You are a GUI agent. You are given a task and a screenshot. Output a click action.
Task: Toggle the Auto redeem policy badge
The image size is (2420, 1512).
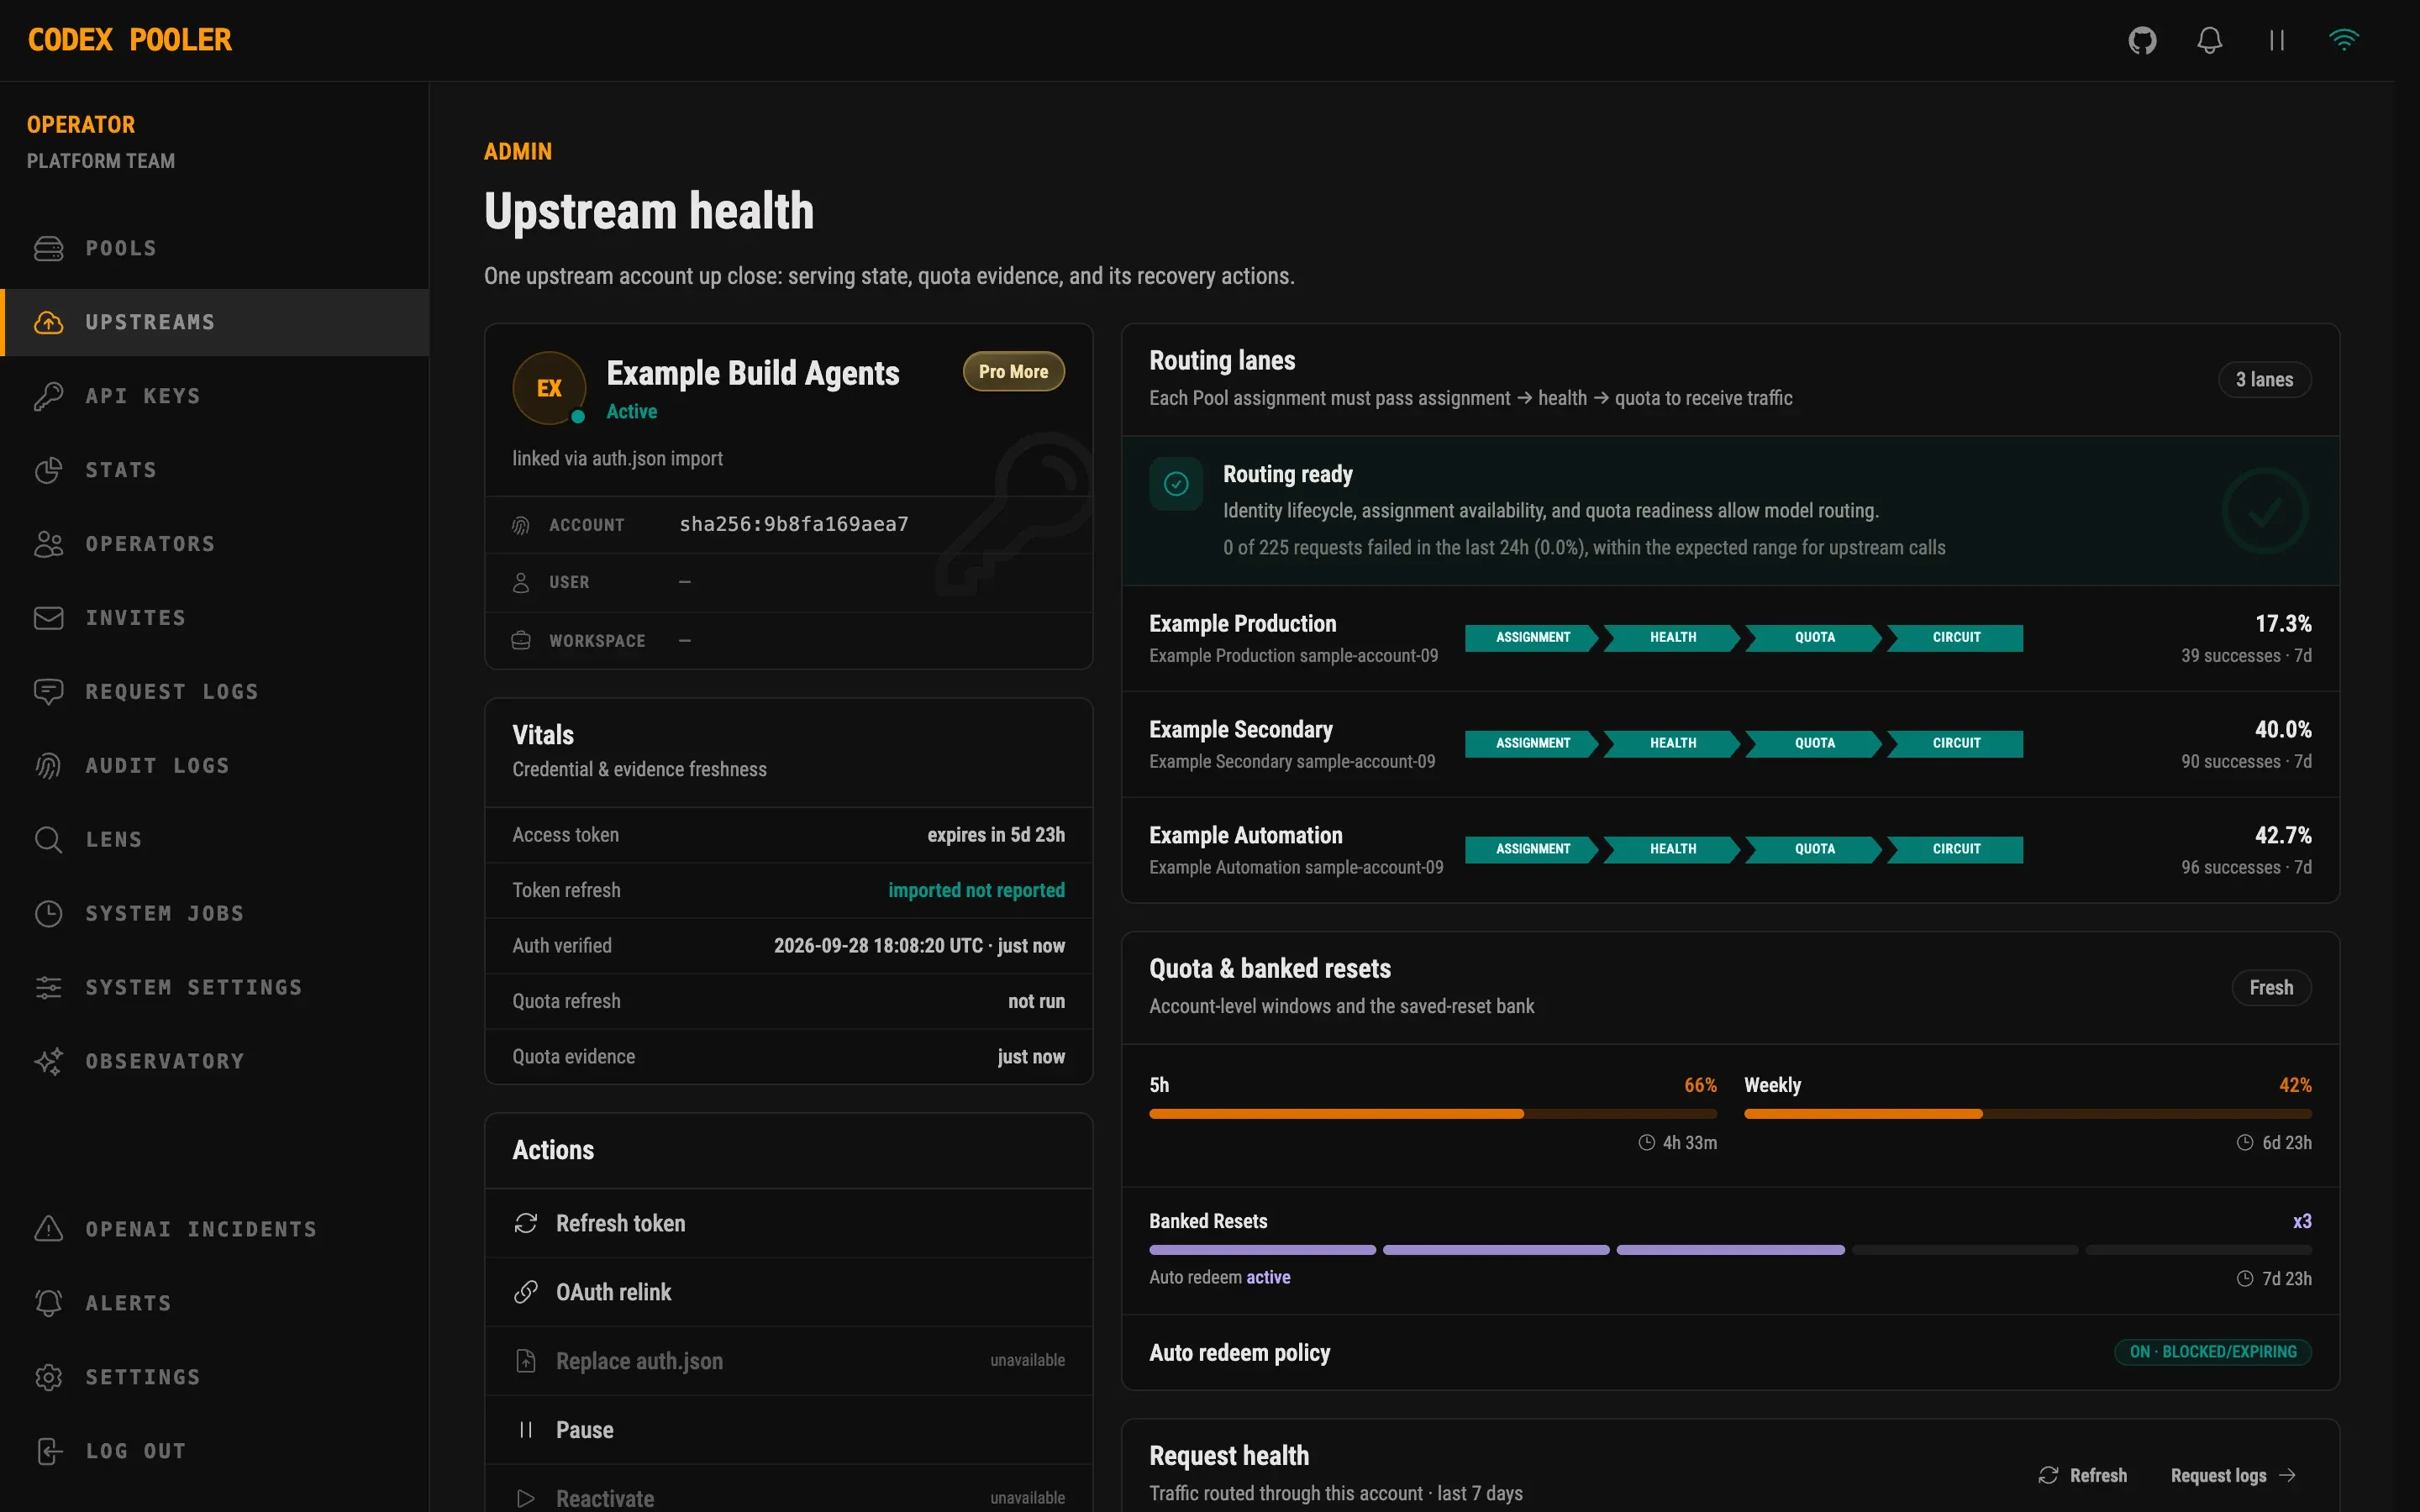point(2212,1352)
